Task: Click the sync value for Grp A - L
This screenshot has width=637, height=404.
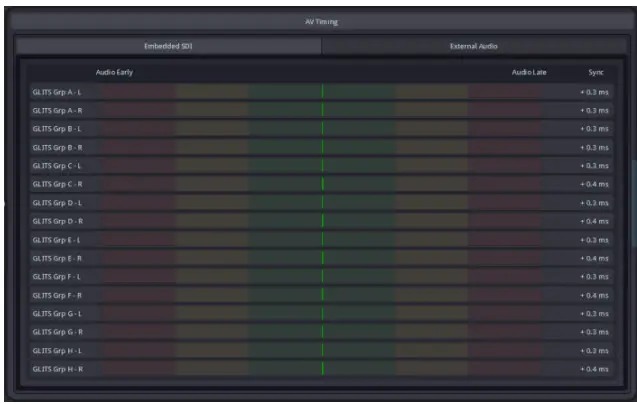Action: (x=594, y=92)
